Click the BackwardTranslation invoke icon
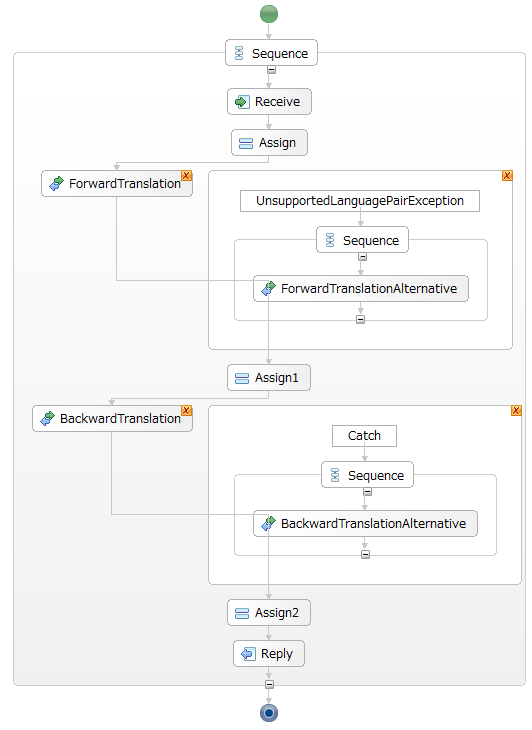 pyautogui.click(x=47, y=419)
